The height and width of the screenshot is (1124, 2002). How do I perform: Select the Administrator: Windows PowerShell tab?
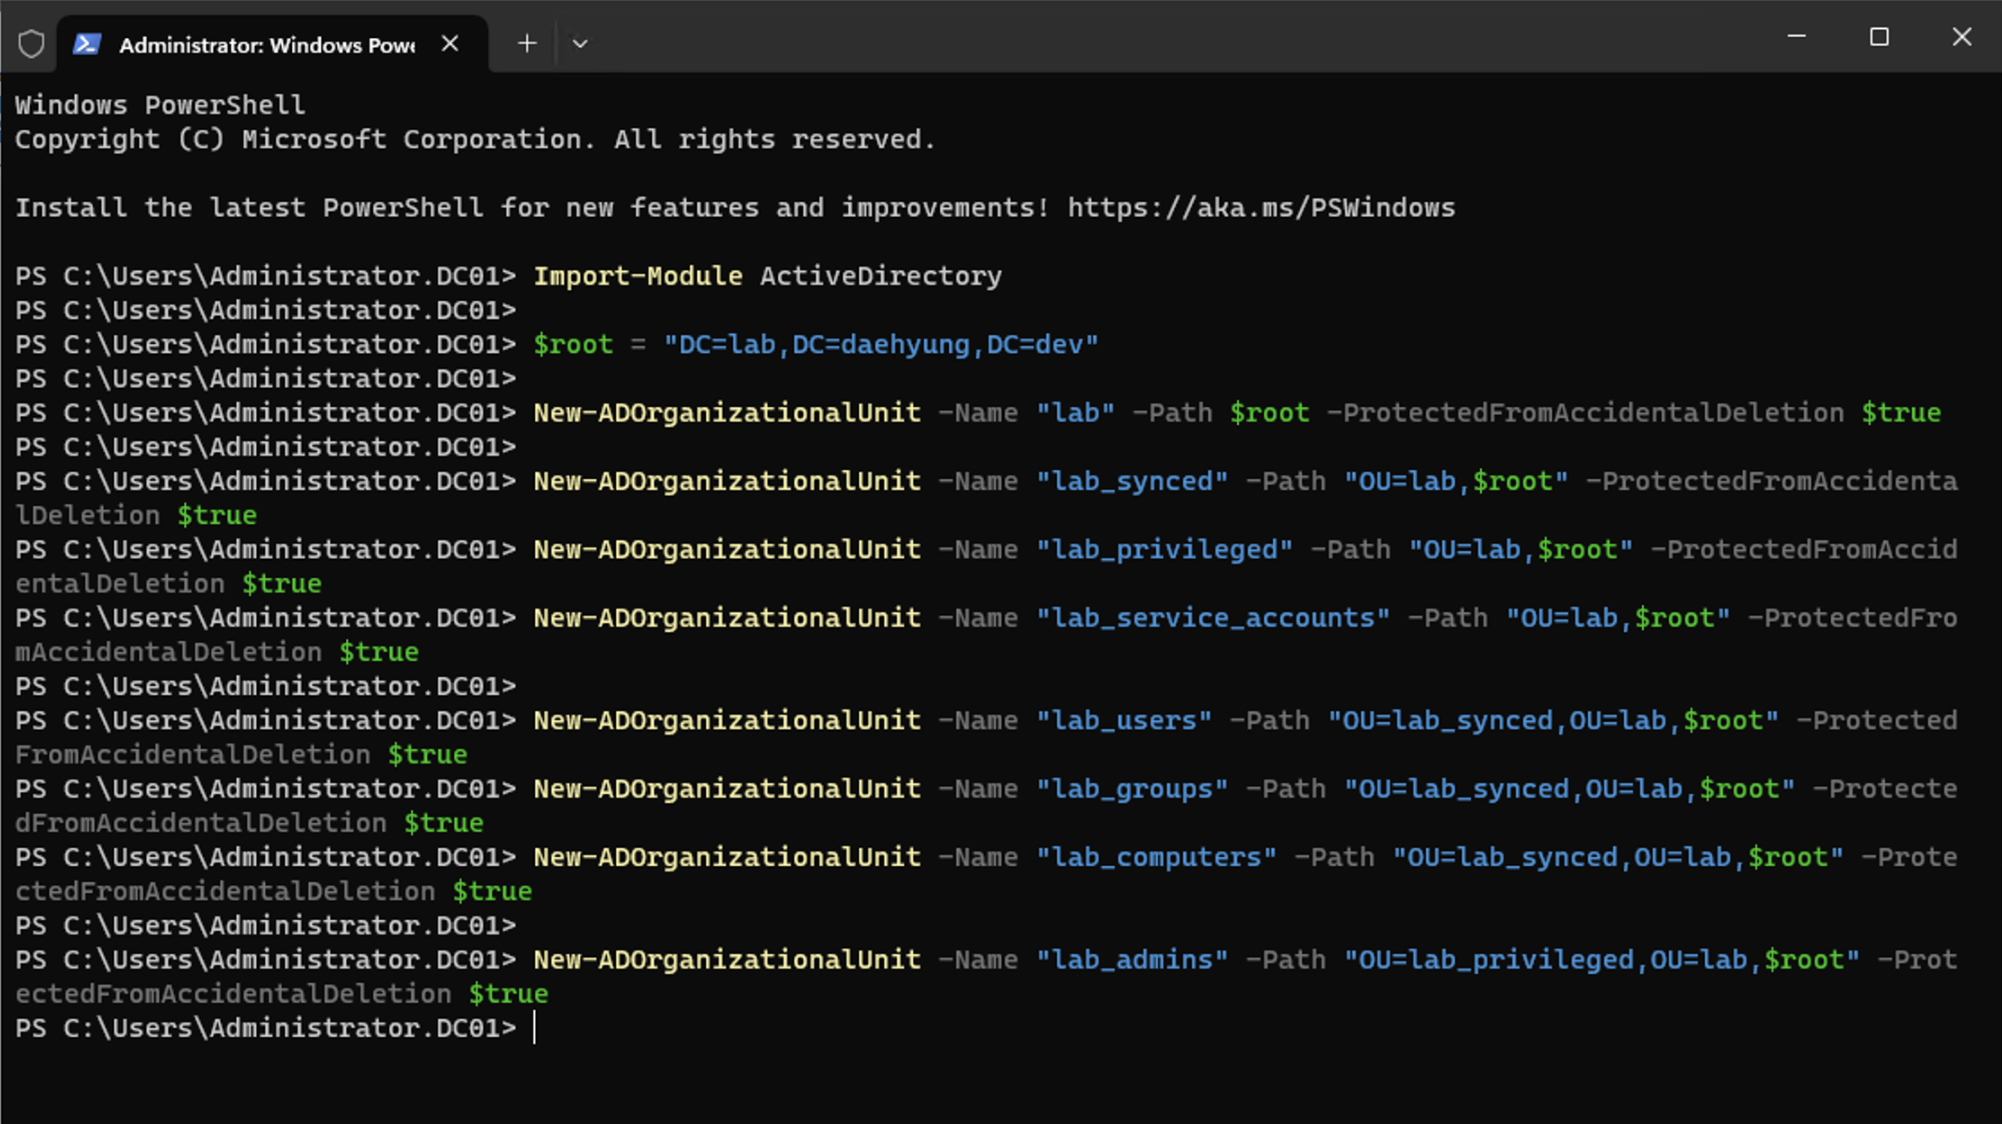(x=273, y=44)
